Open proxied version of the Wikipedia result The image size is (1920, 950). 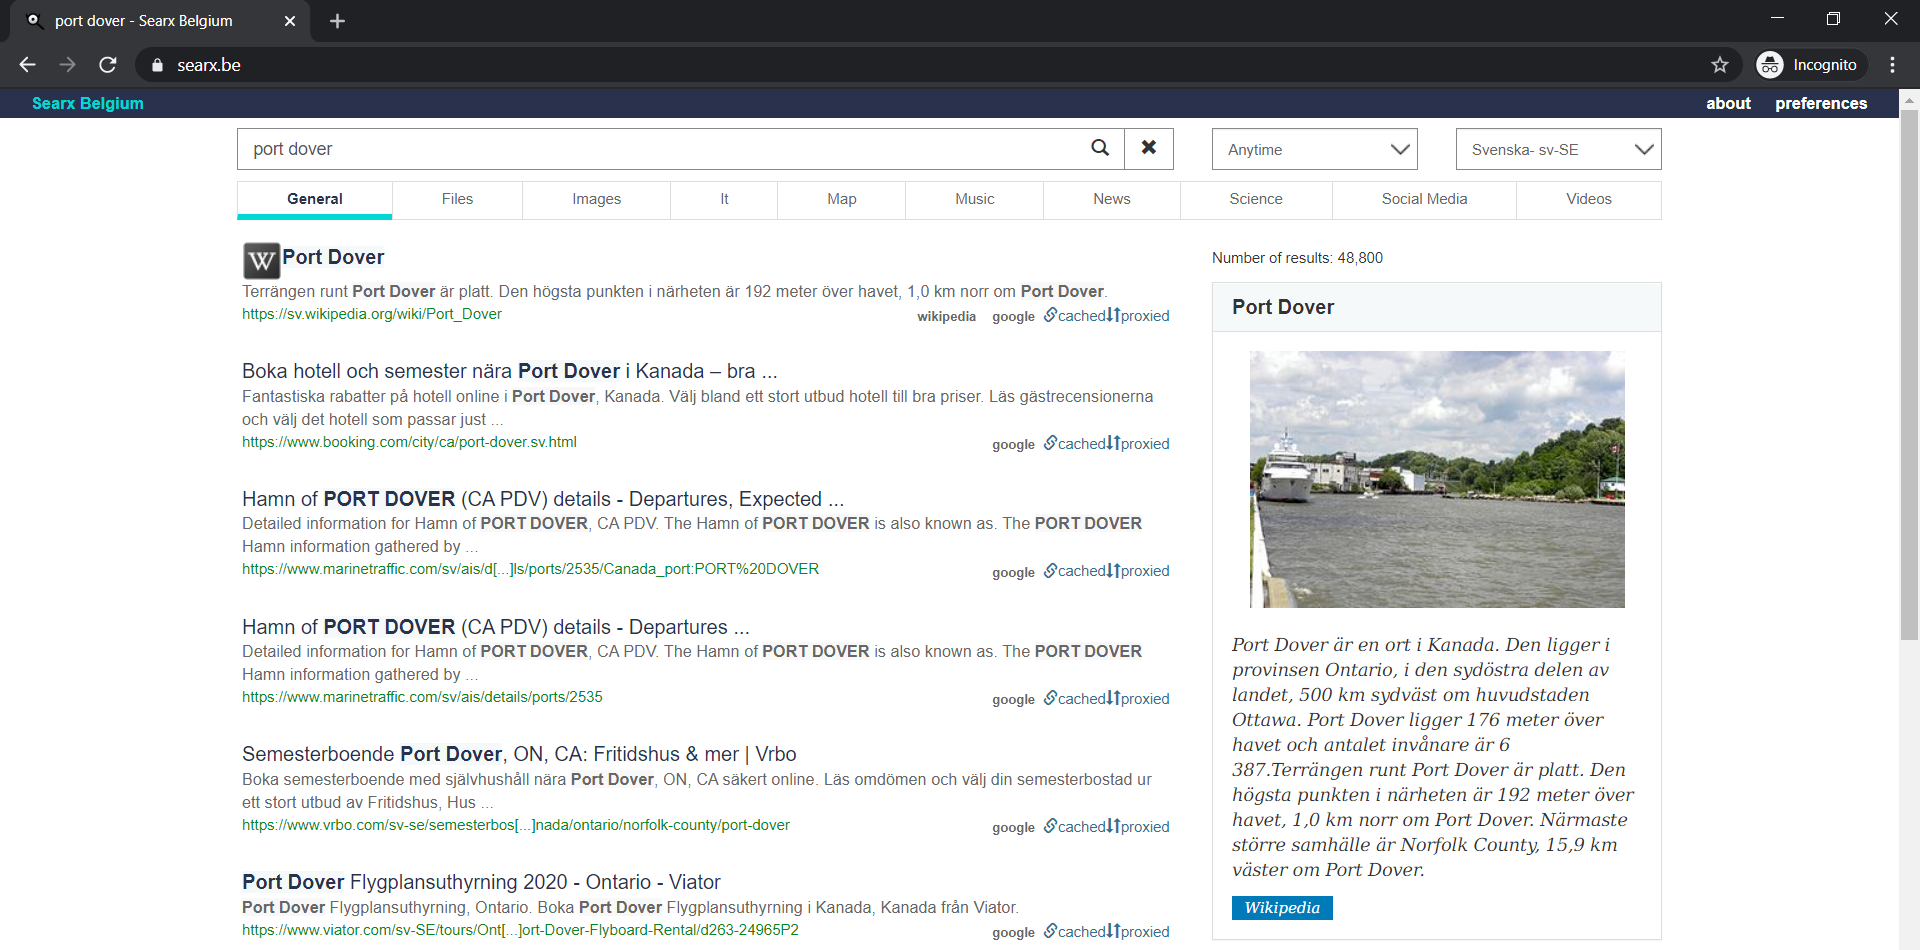pos(1140,316)
